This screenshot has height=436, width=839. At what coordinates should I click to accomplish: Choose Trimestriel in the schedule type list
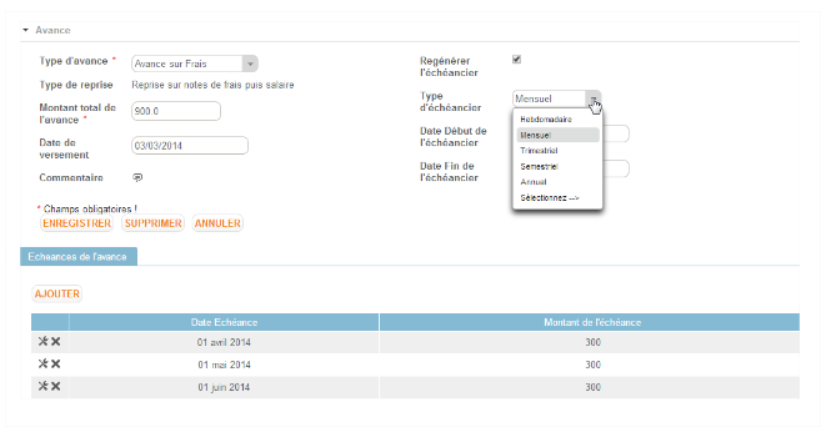click(x=538, y=150)
